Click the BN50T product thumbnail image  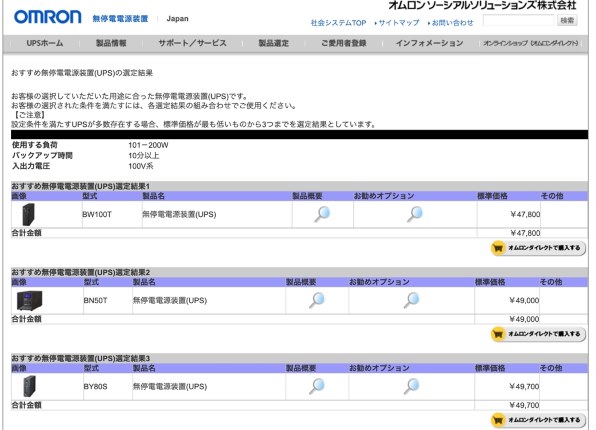(x=30, y=300)
